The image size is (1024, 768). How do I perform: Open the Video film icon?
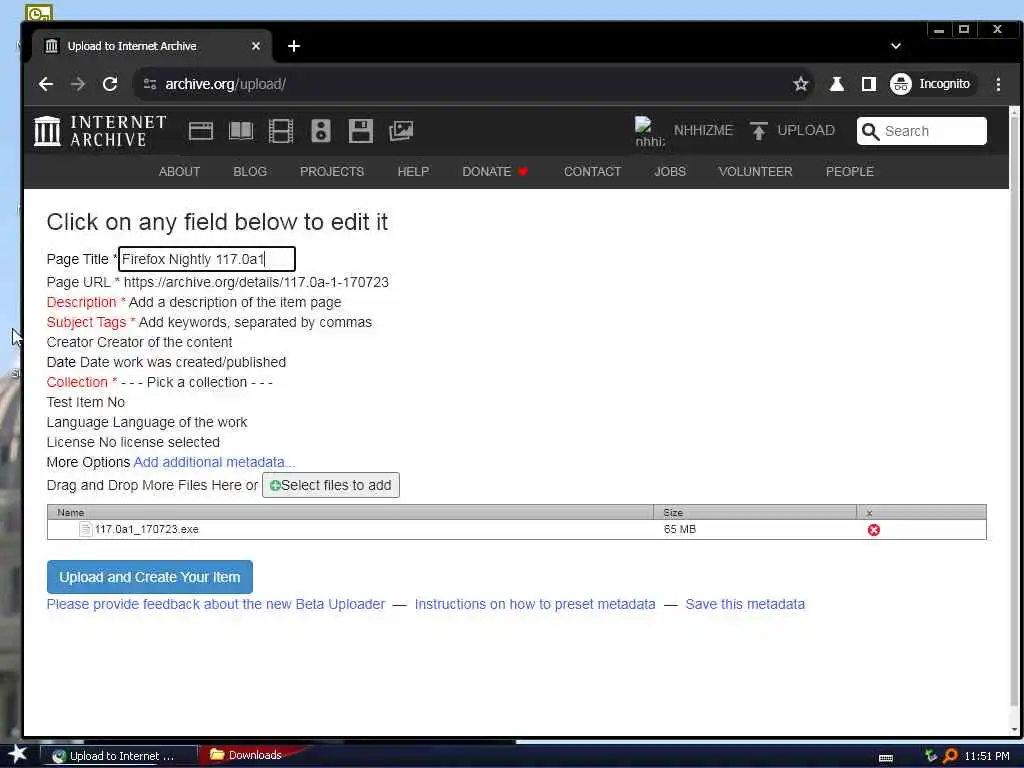click(281, 131)
